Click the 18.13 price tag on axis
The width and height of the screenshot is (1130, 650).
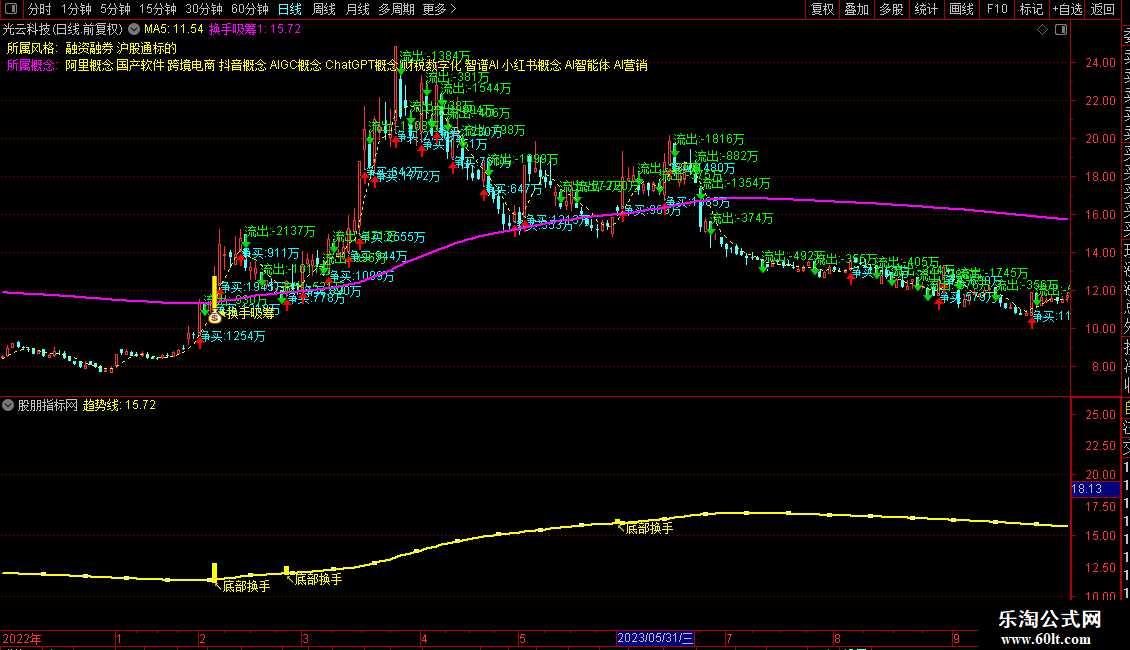click(x=1095, y=489)
